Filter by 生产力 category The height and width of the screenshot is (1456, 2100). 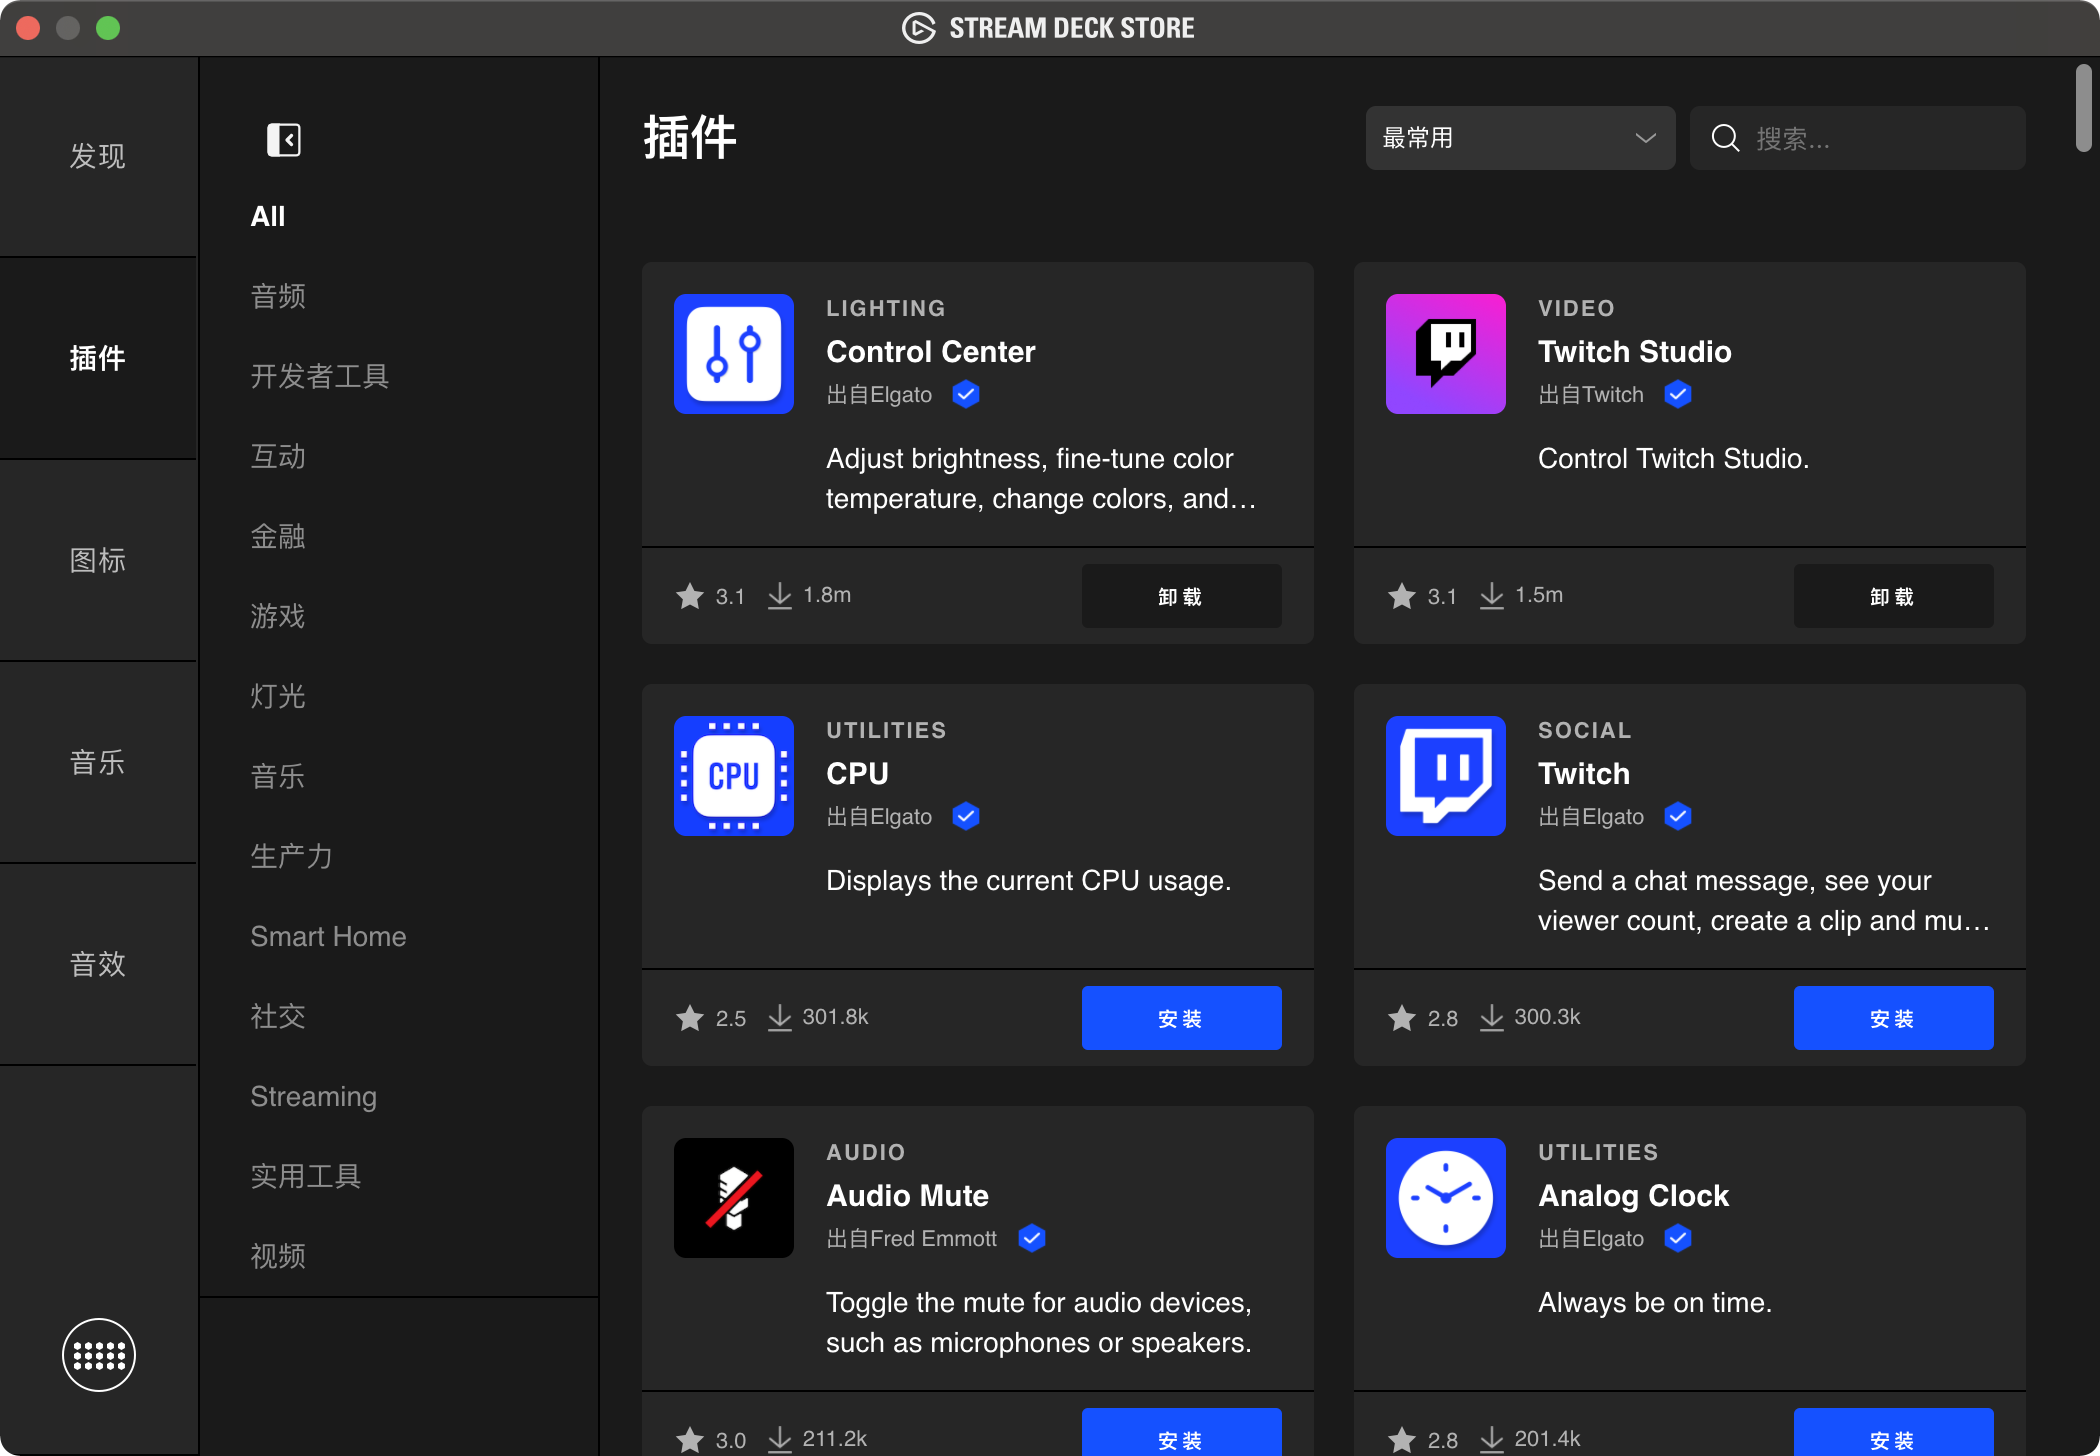292,856
